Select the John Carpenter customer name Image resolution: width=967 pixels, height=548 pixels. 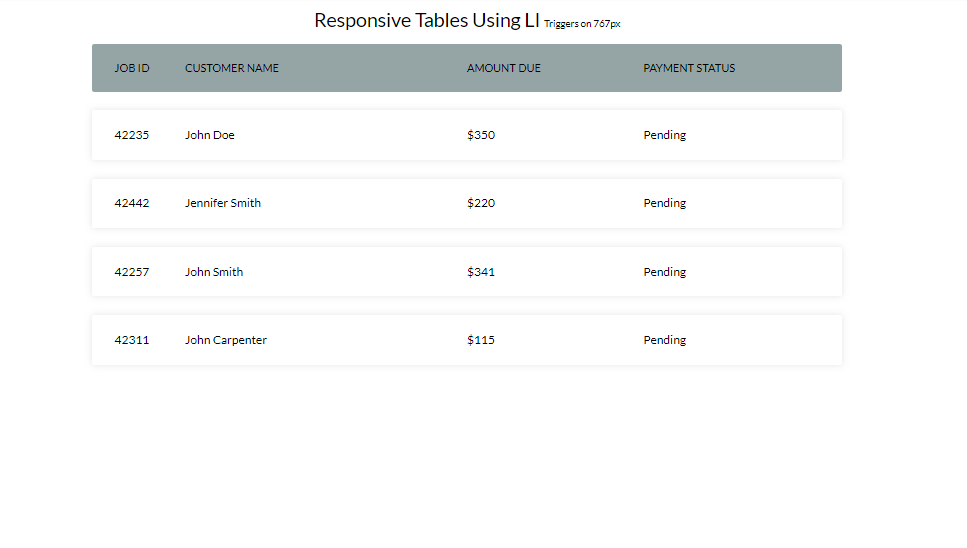pyautogui.click(x=226, y=340)
